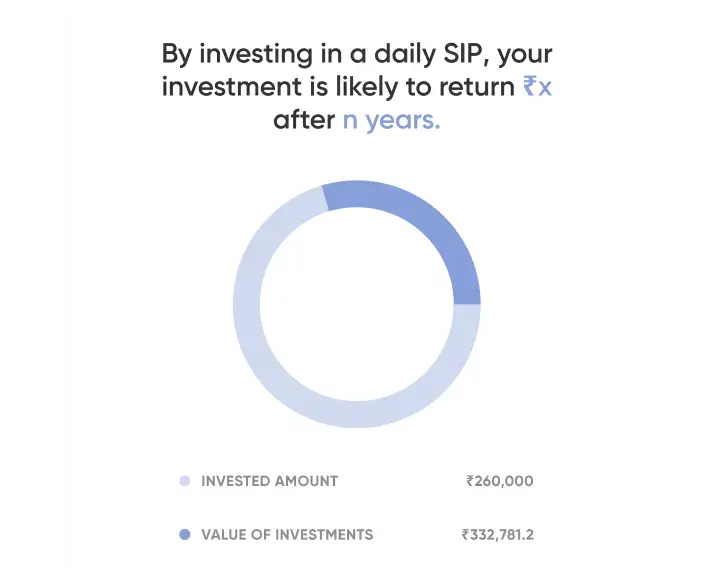717x583 pixels.
Task: Click the rupee symbol before 332,781.2
Action: pyautogui.click(x=466, y=535)
